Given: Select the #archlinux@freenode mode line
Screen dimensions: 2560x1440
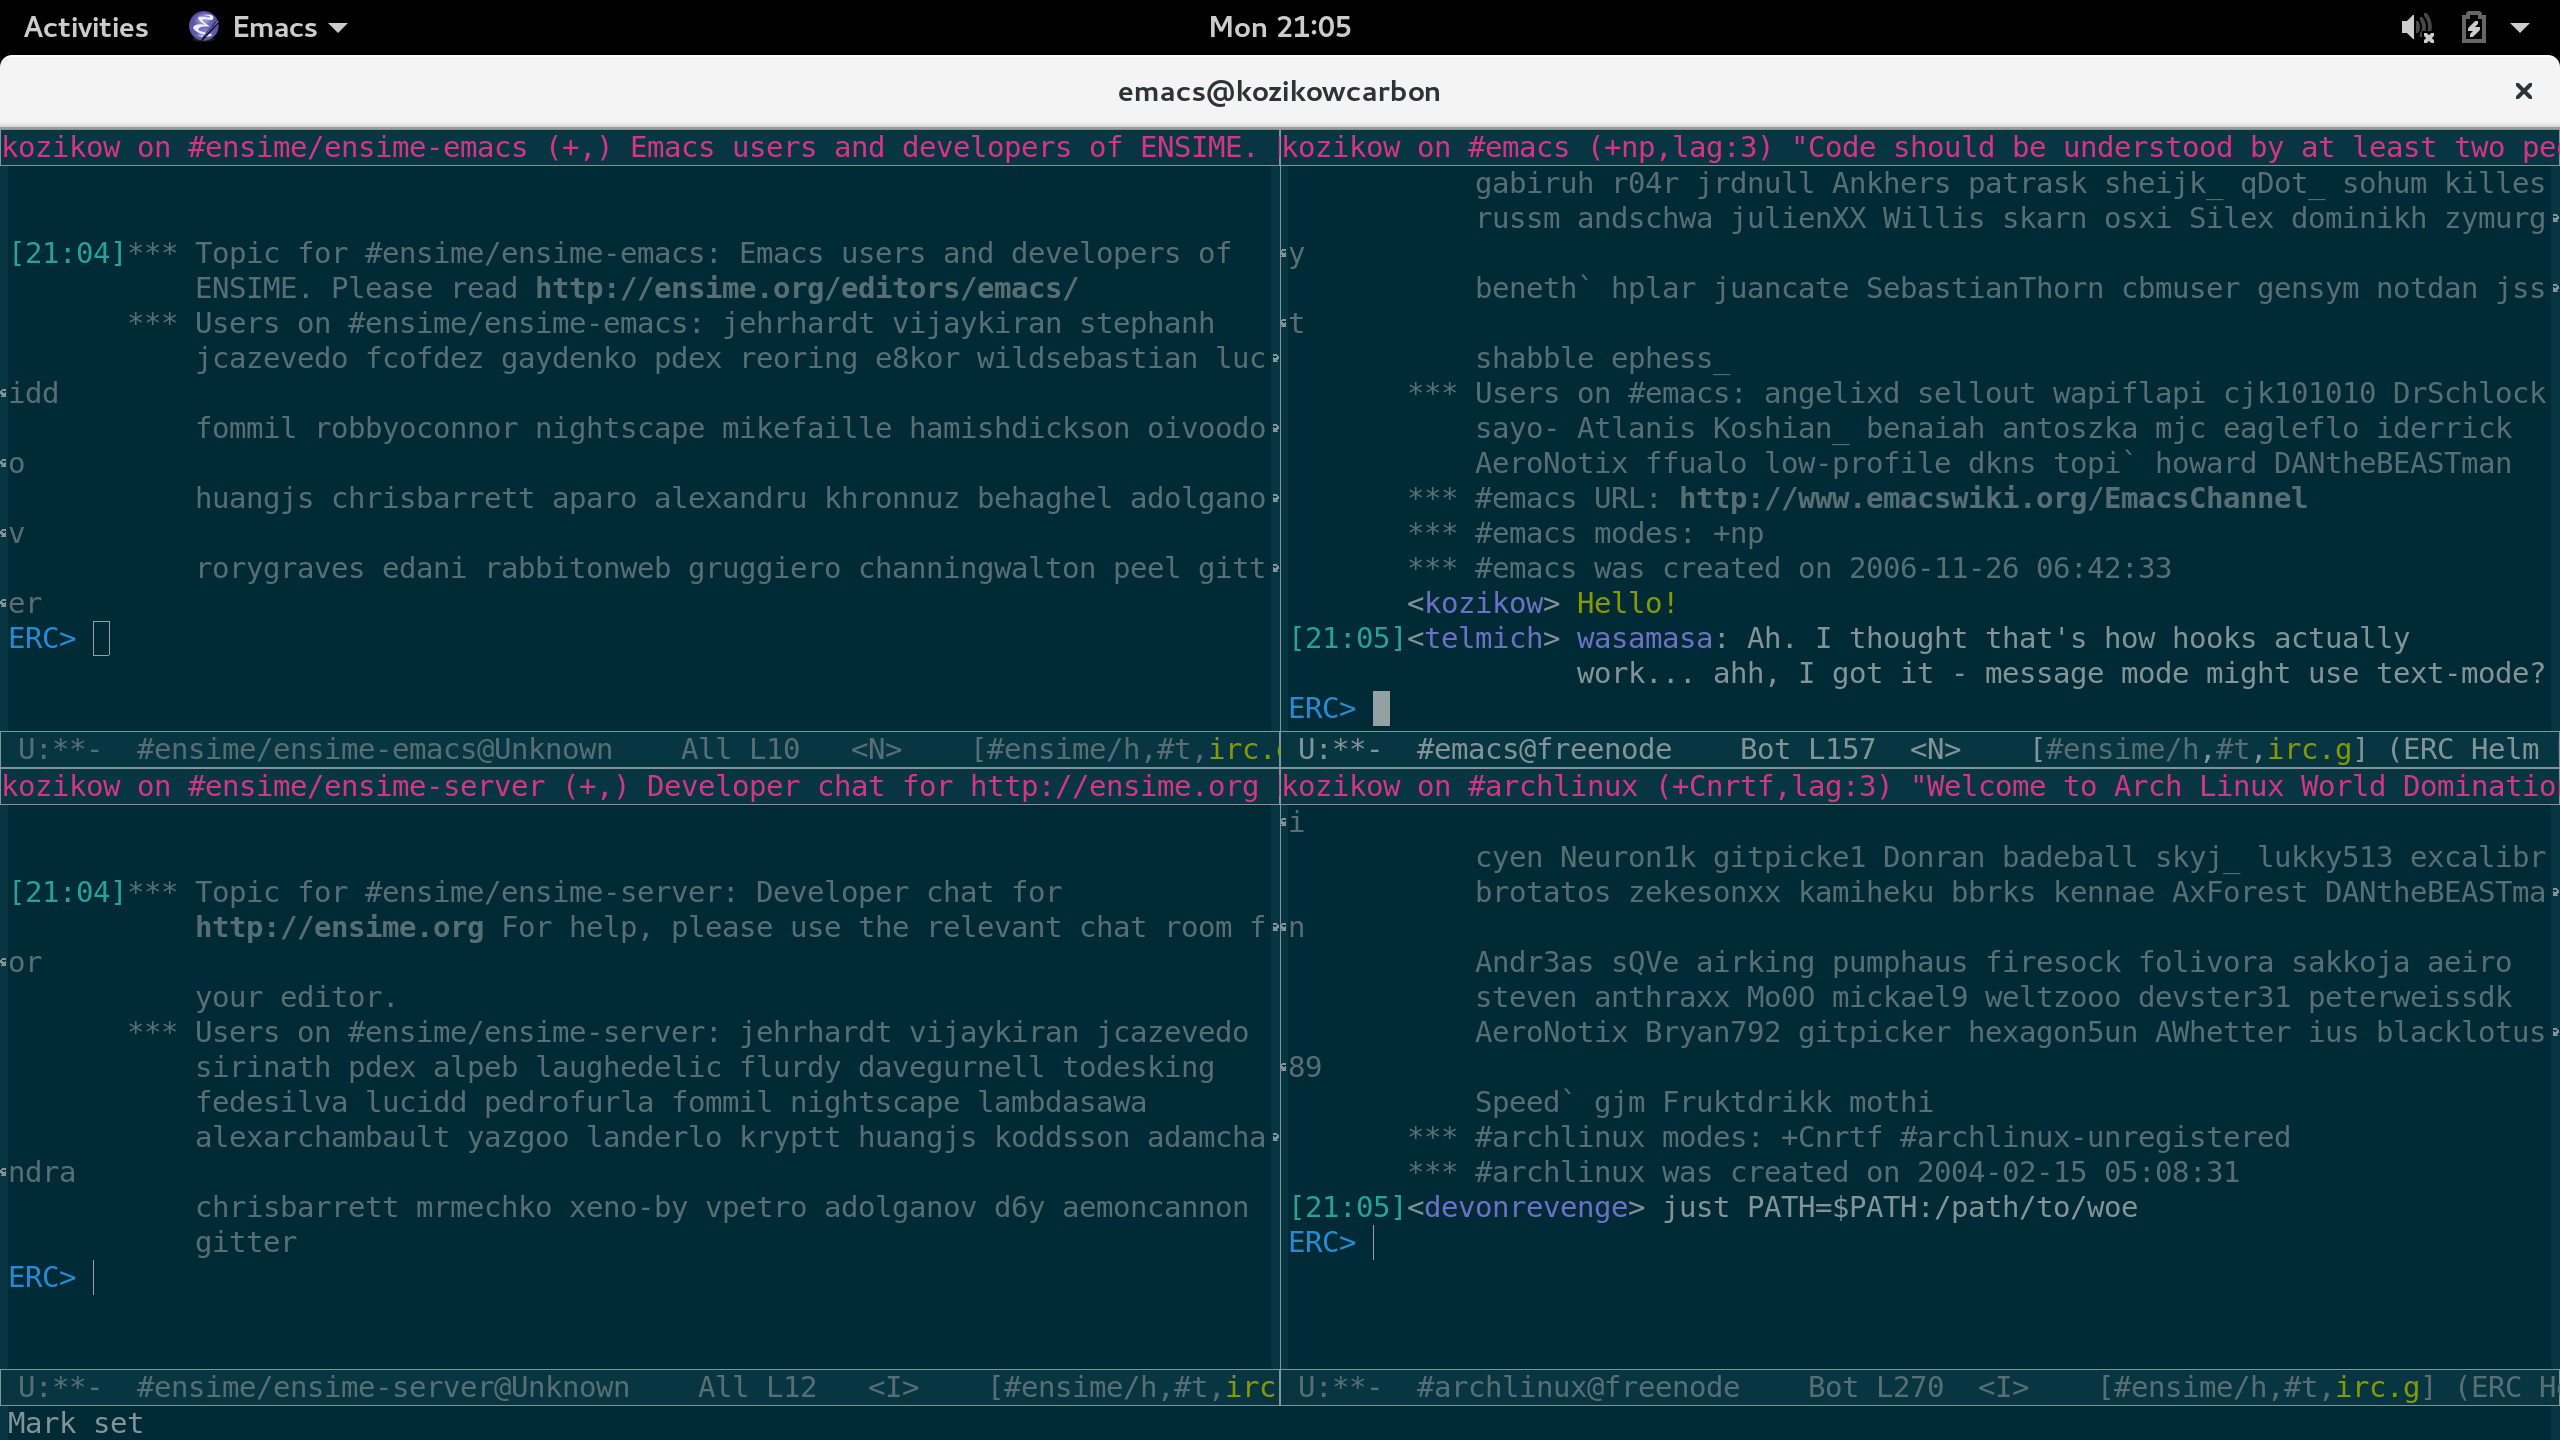Looking at the screenshot, I should pos(1578,1387).
